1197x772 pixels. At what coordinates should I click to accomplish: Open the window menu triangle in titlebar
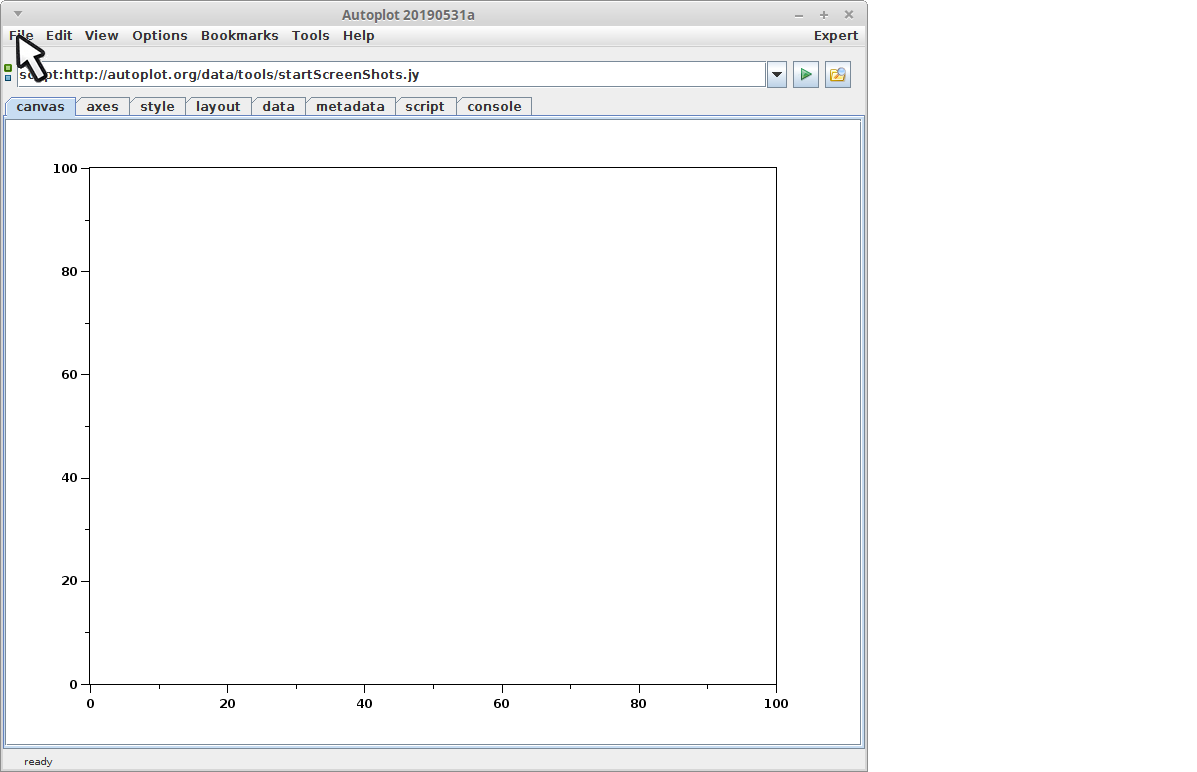pos(17,14)
